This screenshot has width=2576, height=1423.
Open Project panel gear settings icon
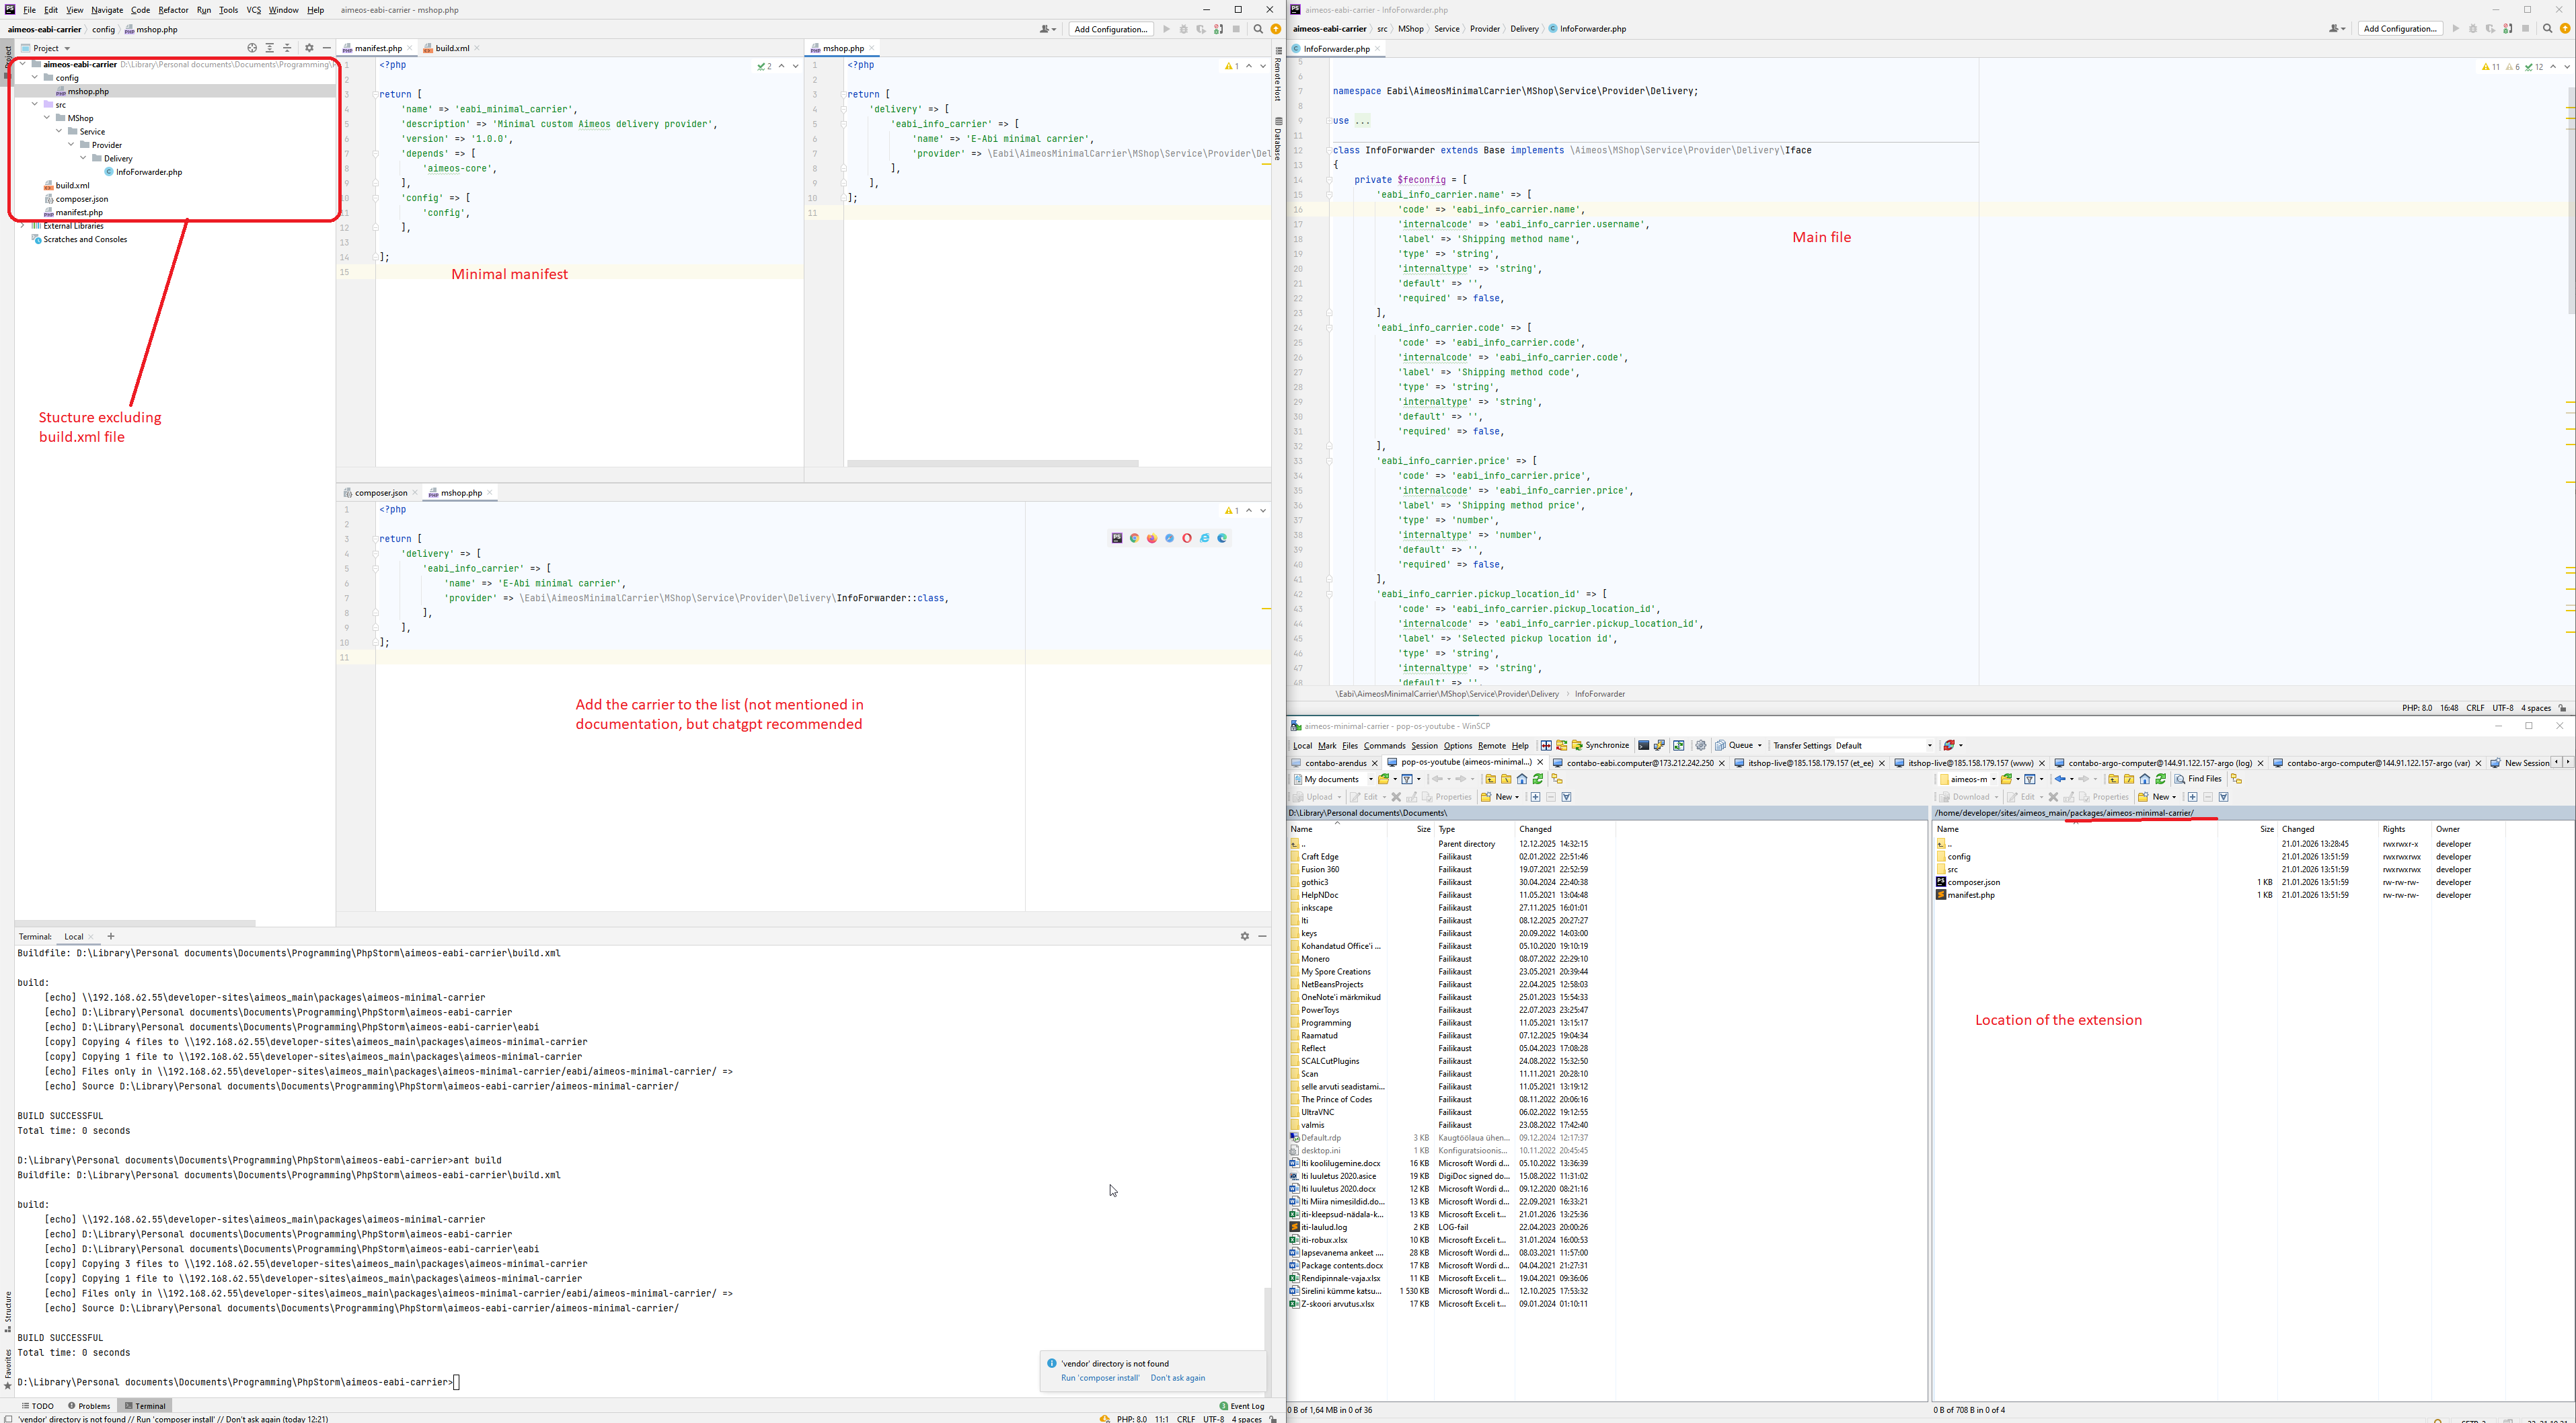click(x=309, y=48)
